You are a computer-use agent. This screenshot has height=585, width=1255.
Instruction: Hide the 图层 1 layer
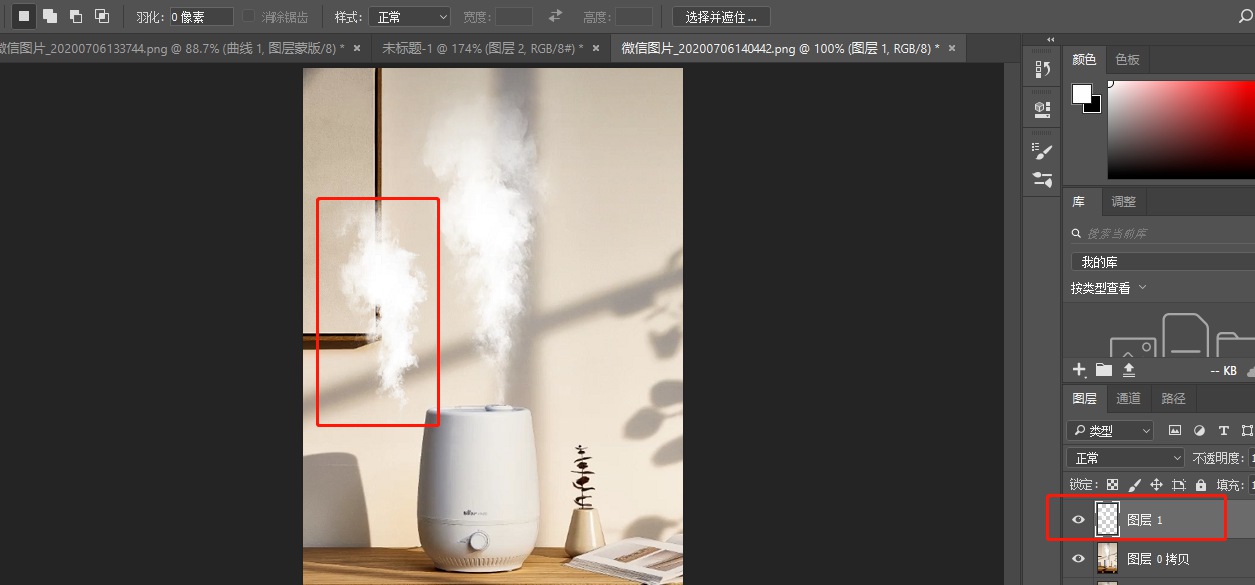pos(1077,519)
